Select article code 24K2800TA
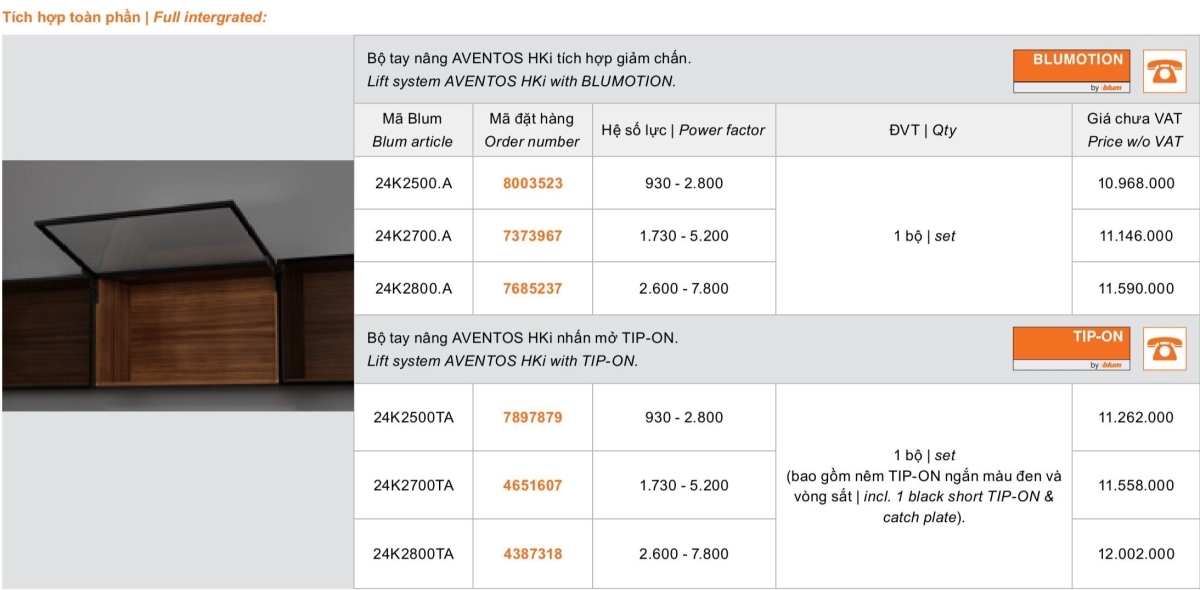 tap(413, 553)
